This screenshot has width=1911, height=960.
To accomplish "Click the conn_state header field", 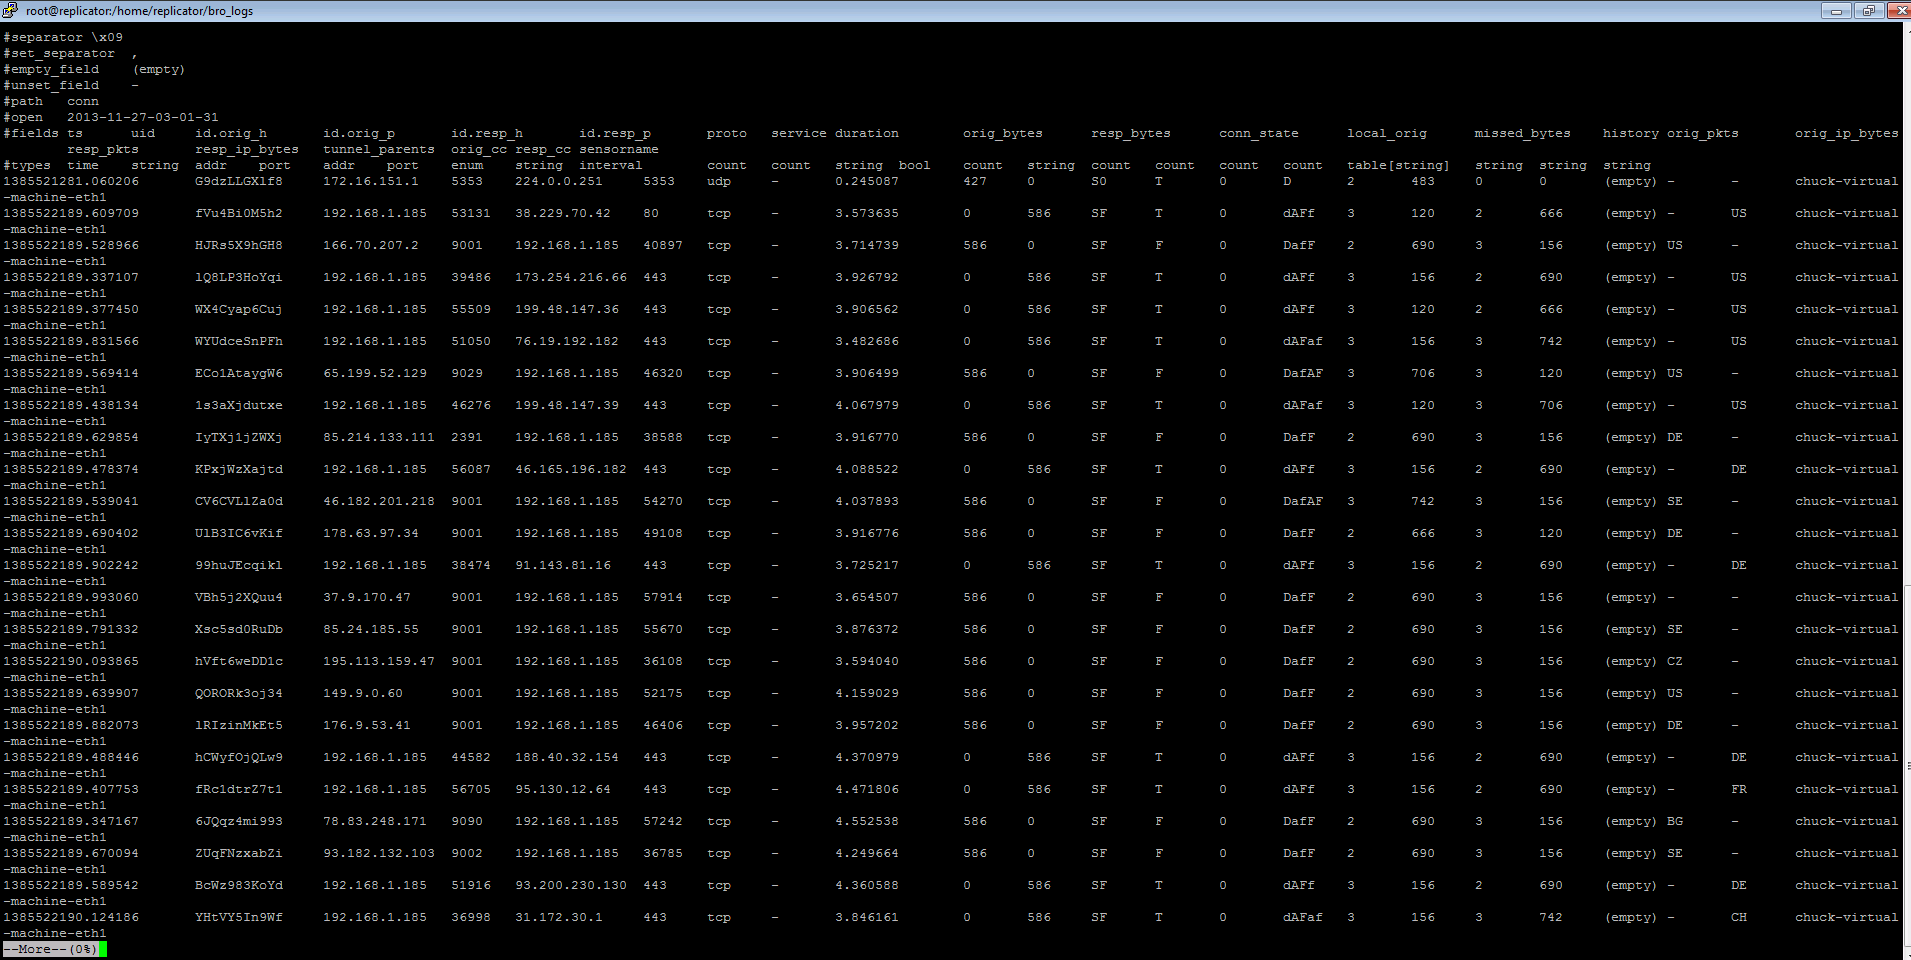I will [1259, 134].
